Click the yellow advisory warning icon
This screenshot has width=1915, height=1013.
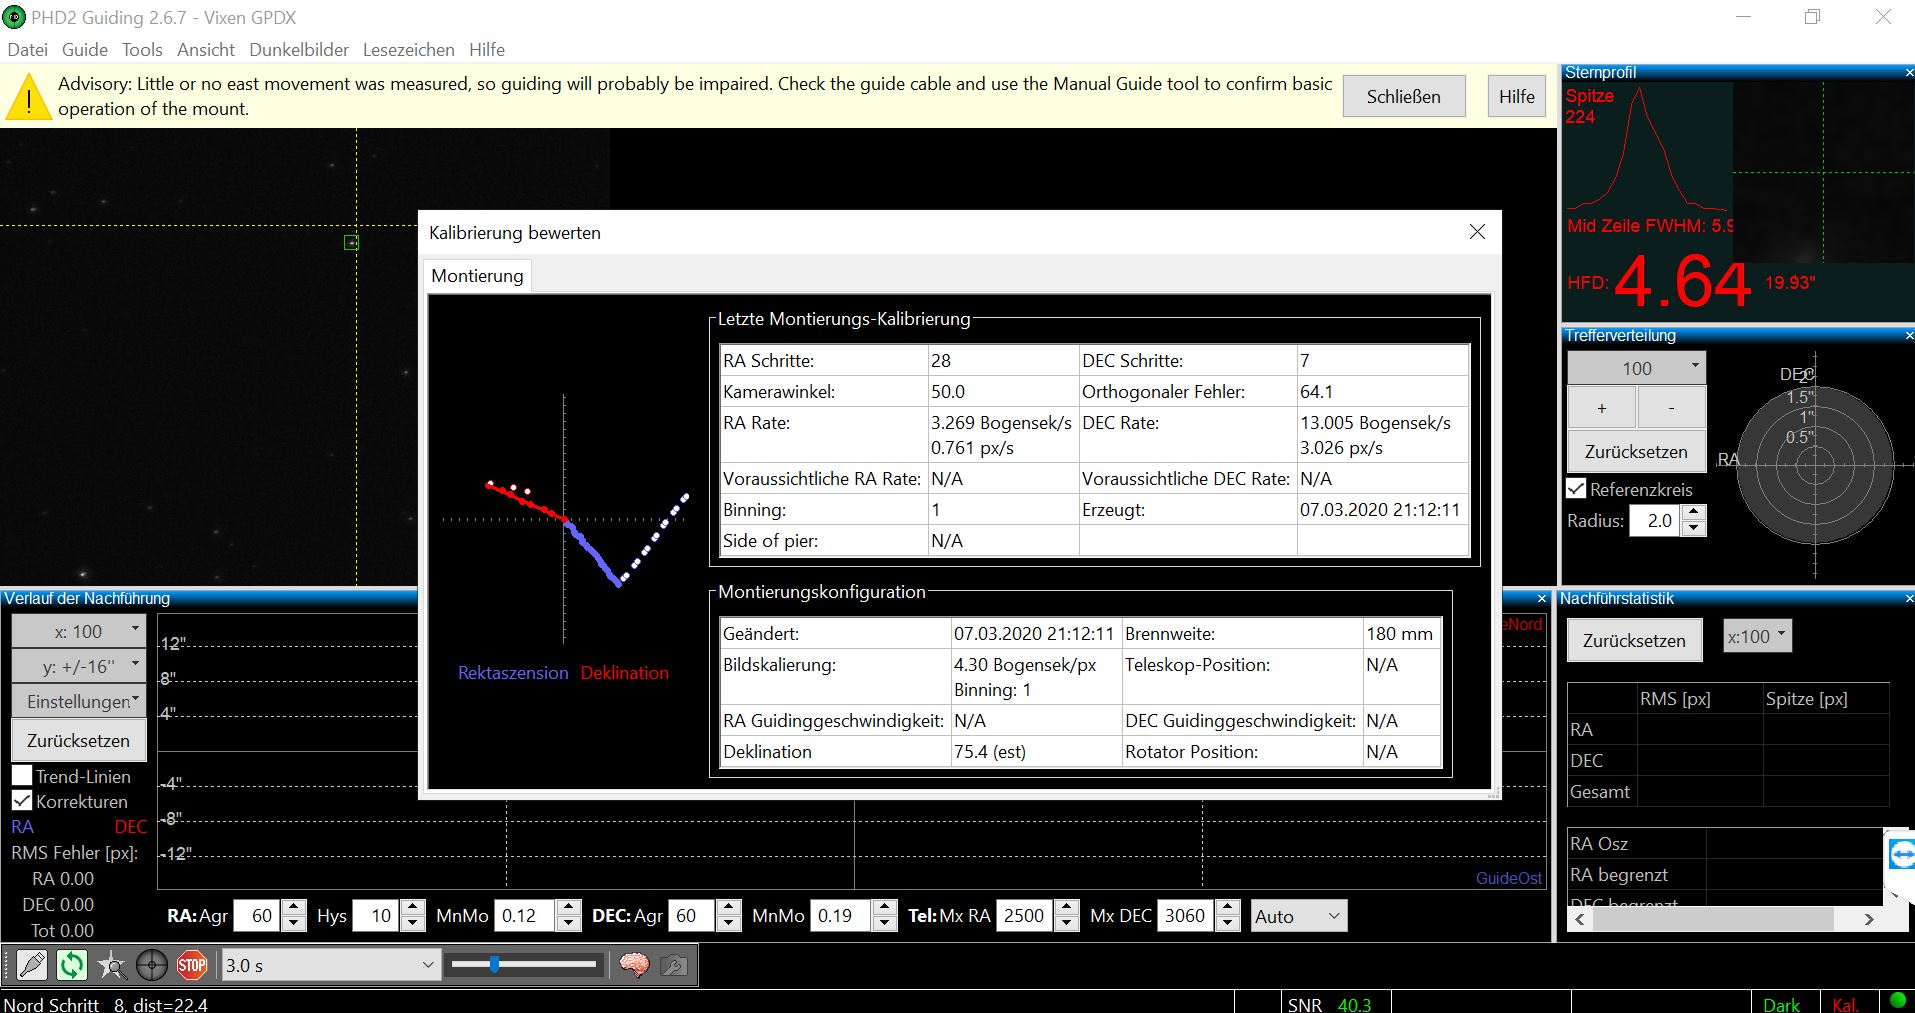click(29, 98)
